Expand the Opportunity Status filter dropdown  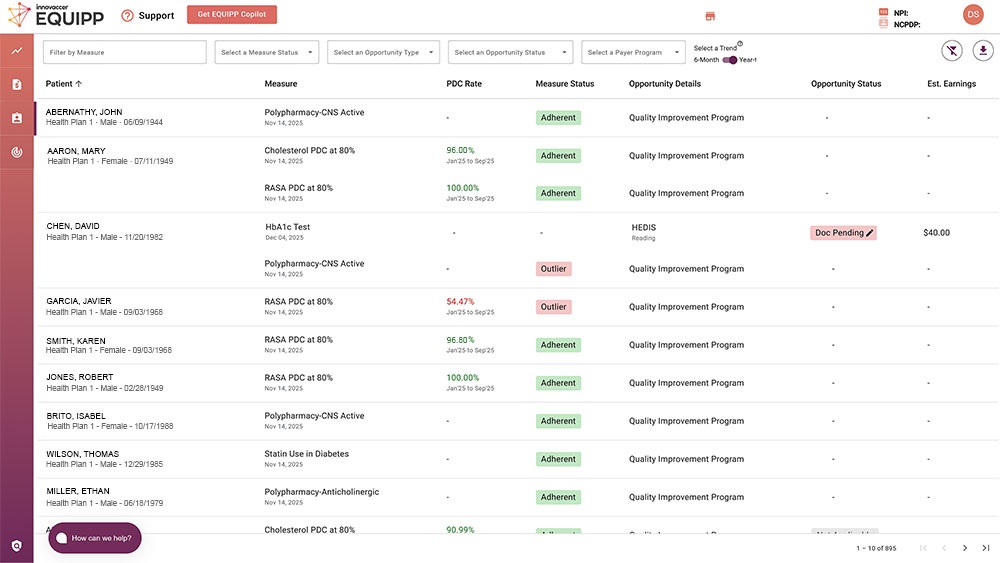507,52
